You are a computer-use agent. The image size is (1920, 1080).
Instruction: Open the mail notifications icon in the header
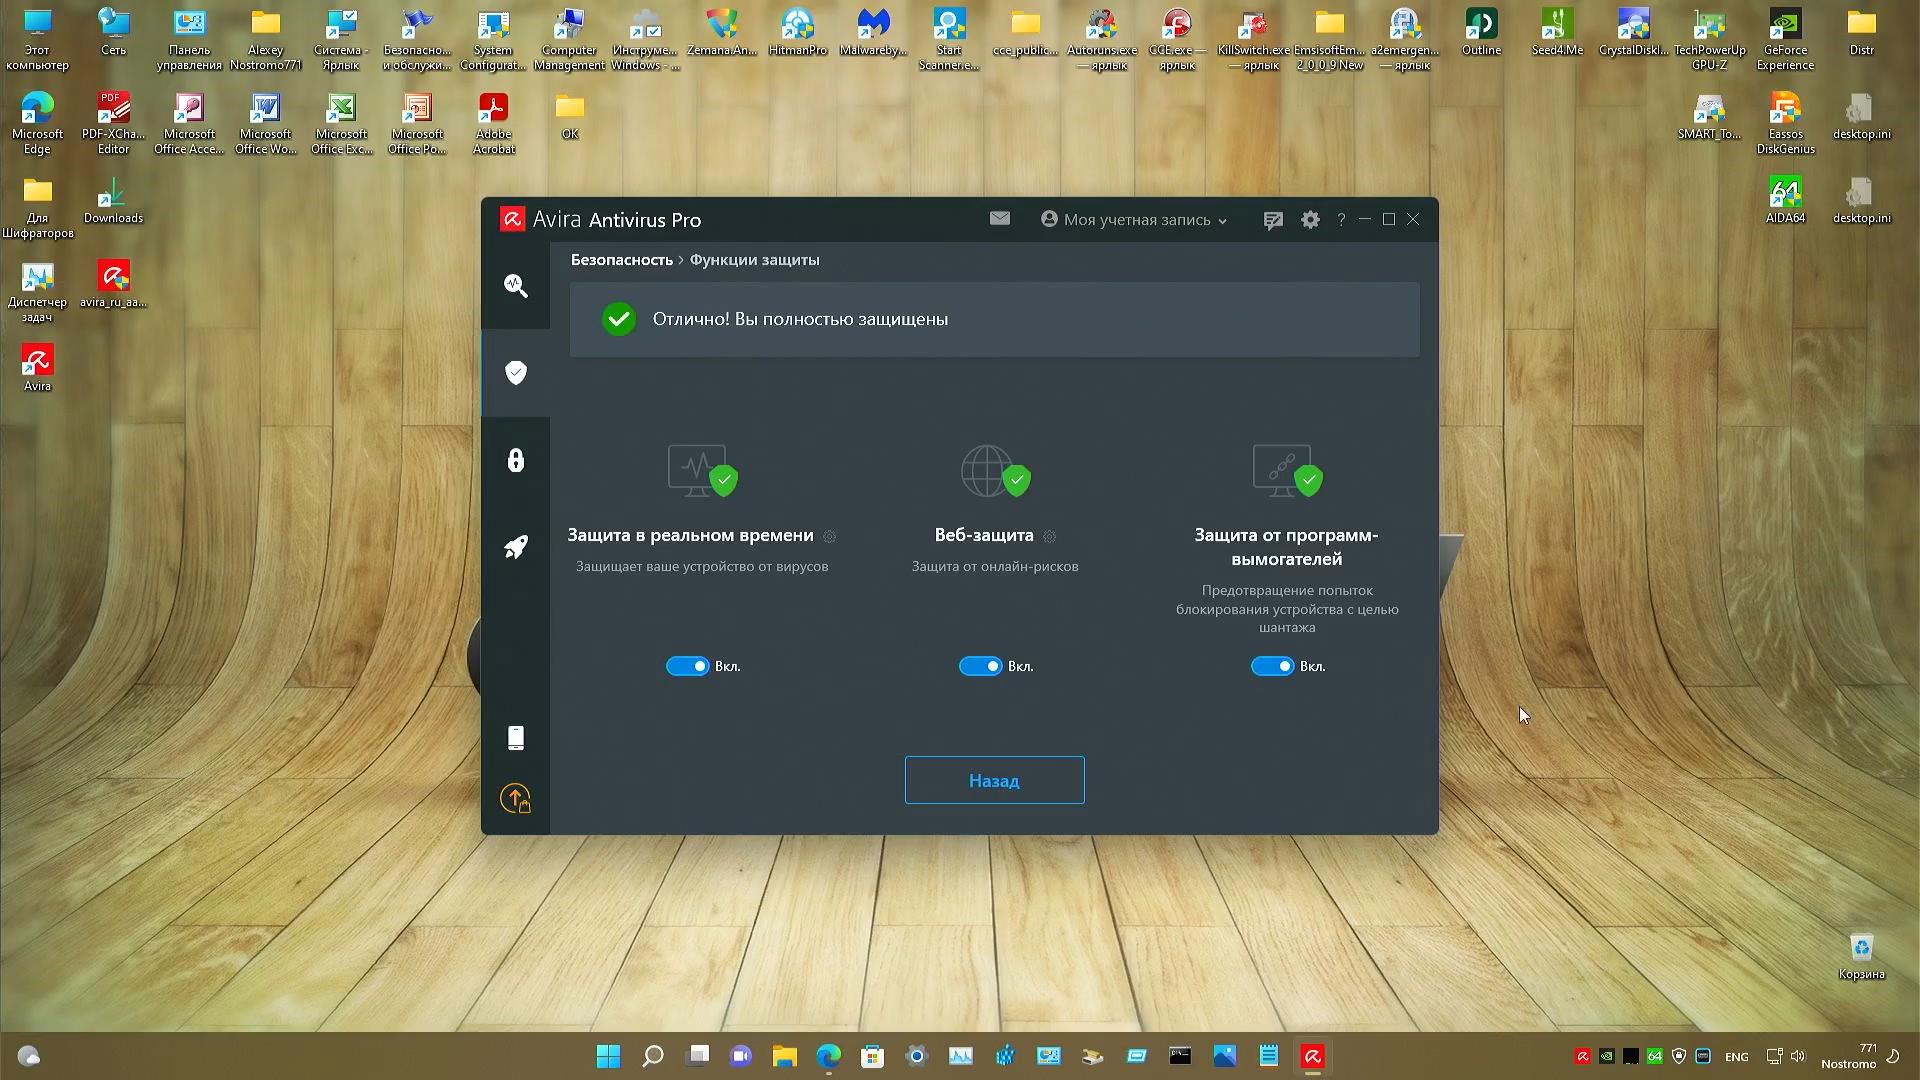click(1000, 218)
